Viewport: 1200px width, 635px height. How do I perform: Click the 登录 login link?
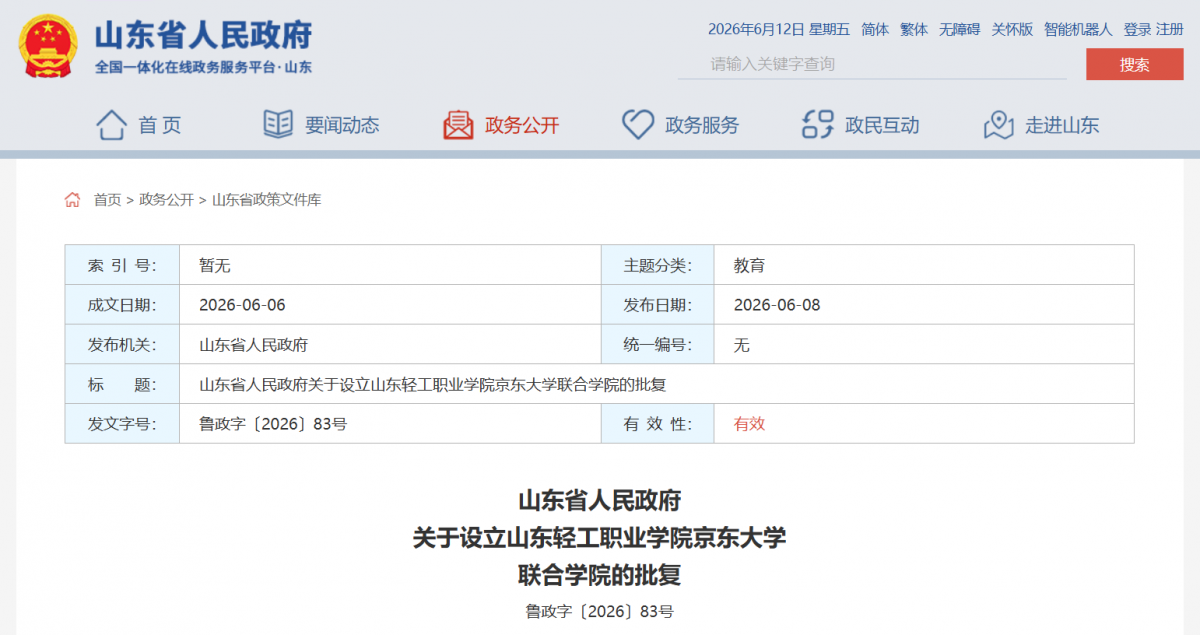click(1137, 30)
